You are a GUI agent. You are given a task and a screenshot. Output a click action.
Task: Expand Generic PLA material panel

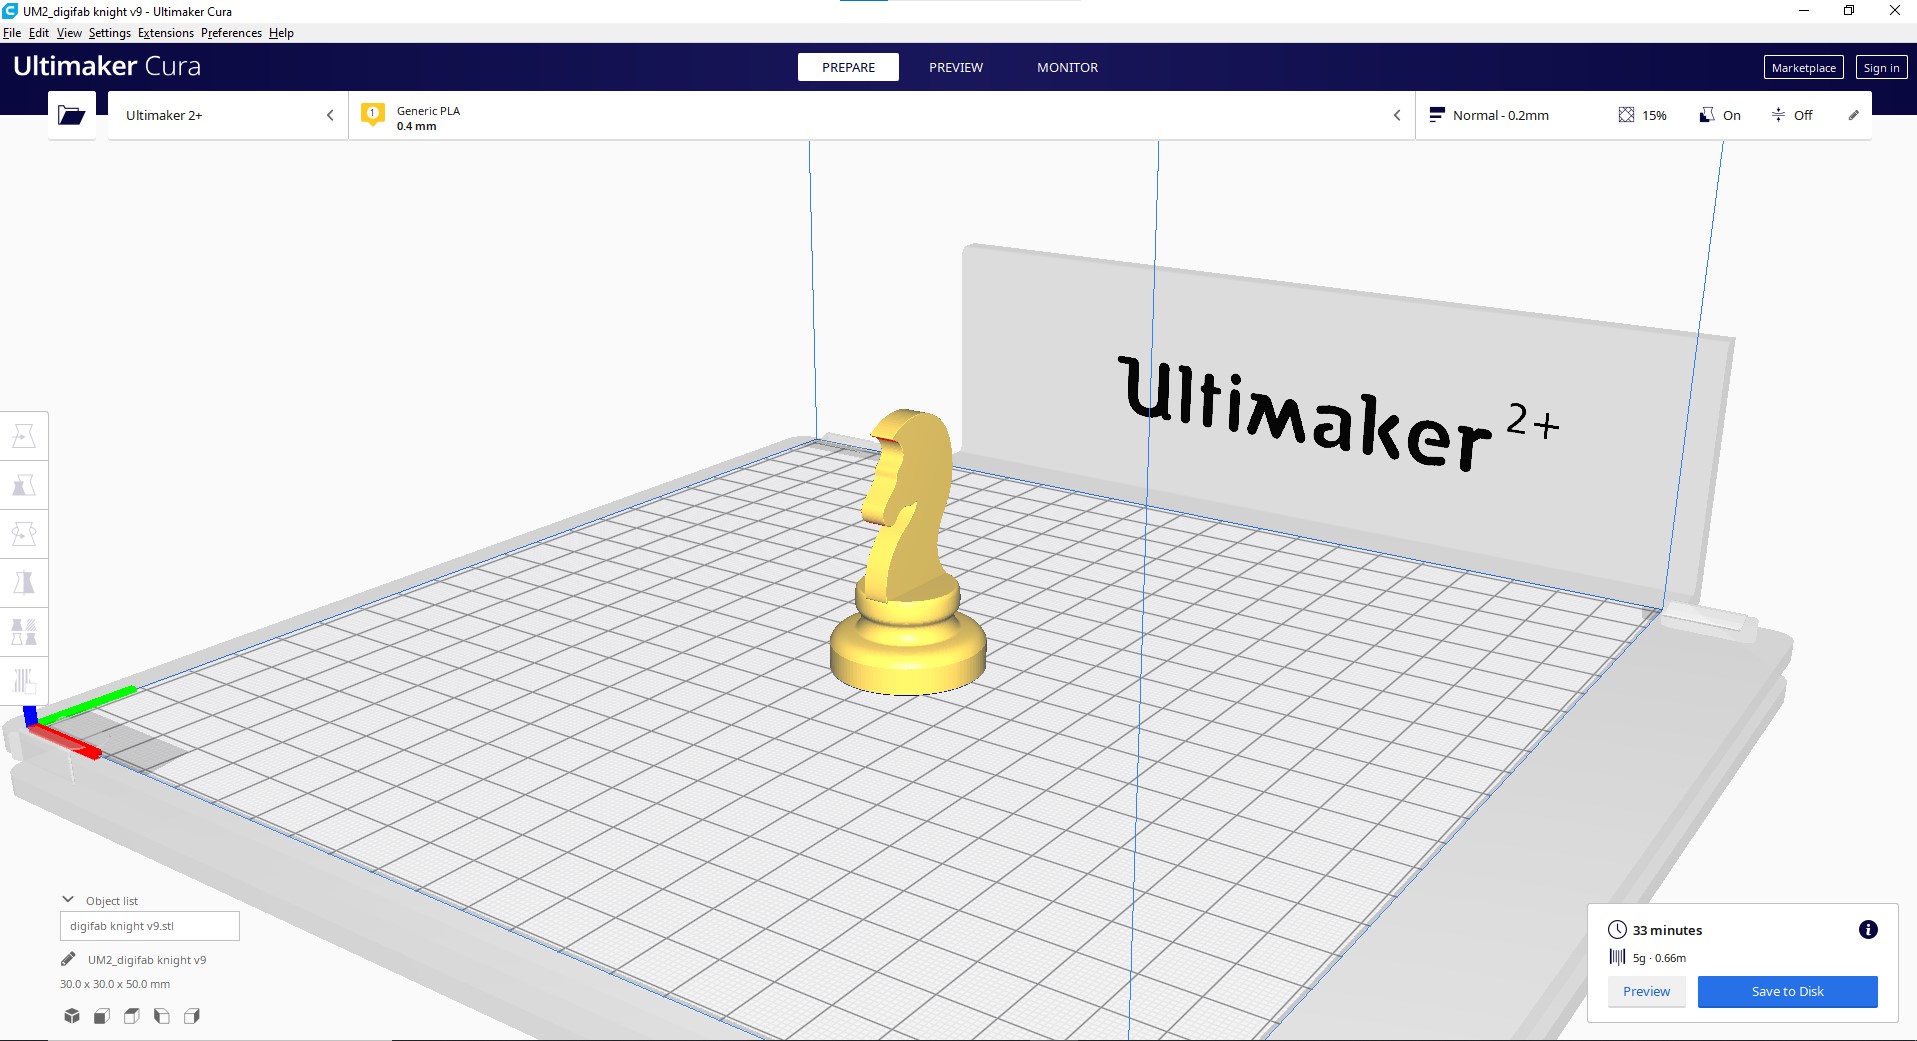[881, 115]
